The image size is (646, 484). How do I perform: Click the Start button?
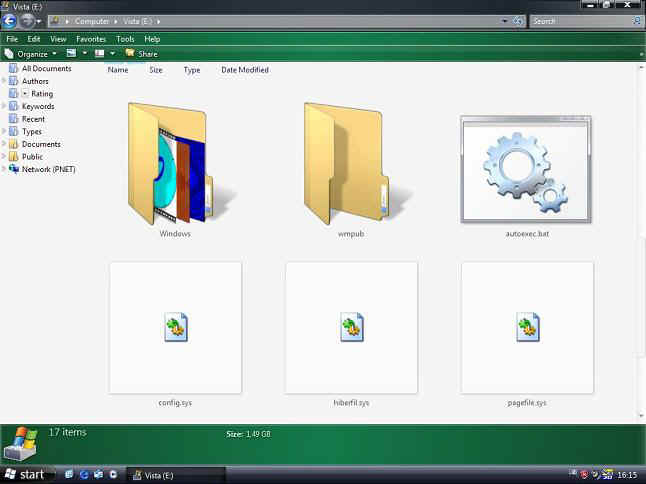pyautogui.click(x=24, y=474)
